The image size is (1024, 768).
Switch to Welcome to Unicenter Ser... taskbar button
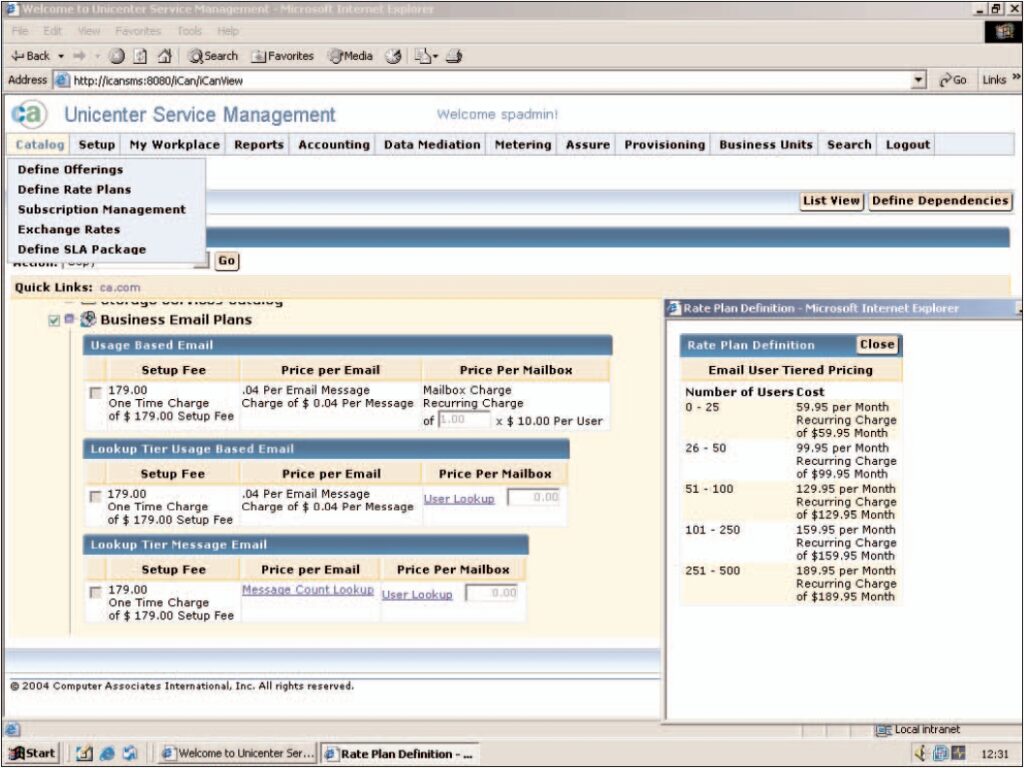coord(238,754)
